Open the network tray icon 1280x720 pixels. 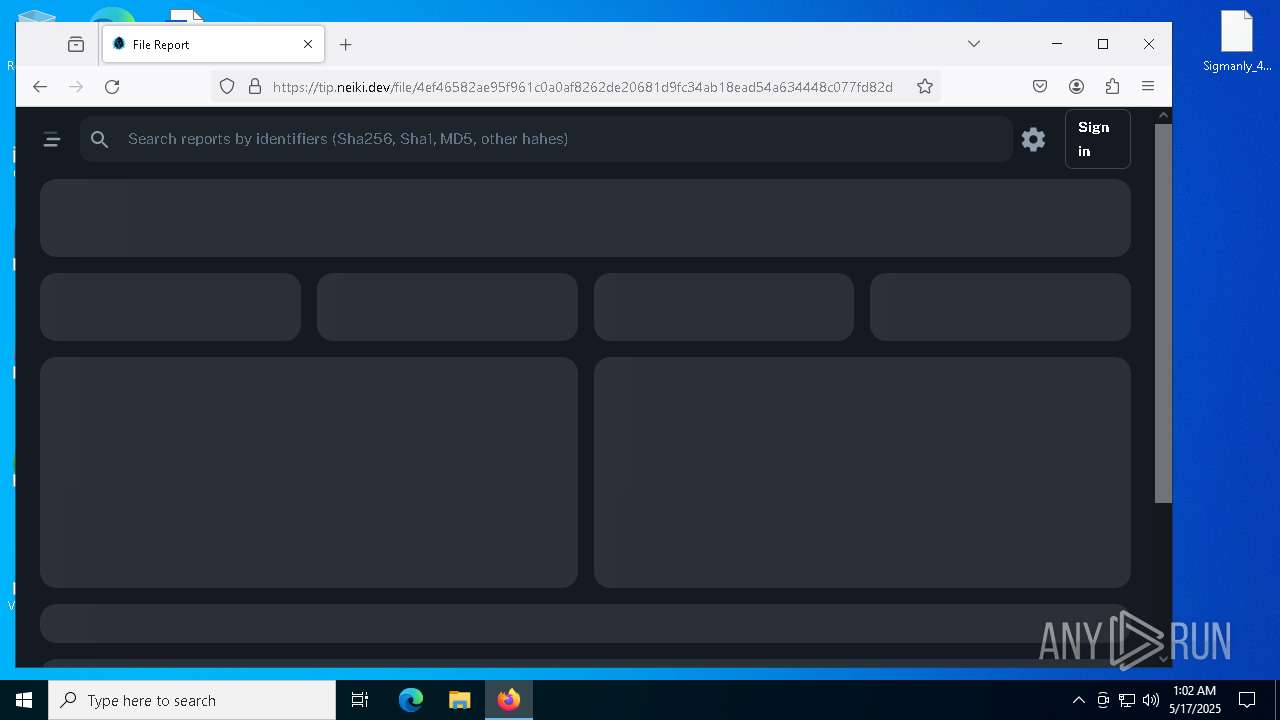(x=1127, y=700)
